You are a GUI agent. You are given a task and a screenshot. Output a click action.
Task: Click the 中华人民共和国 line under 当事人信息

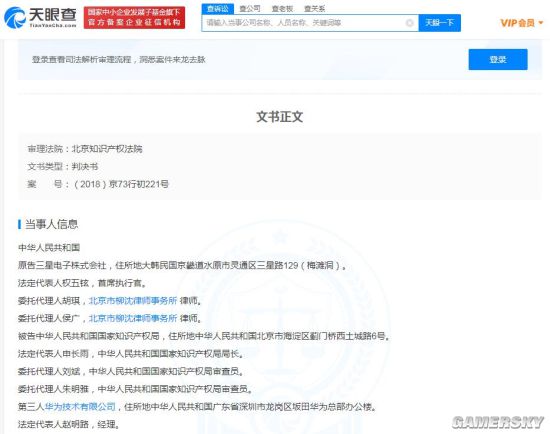click(49, 248)
